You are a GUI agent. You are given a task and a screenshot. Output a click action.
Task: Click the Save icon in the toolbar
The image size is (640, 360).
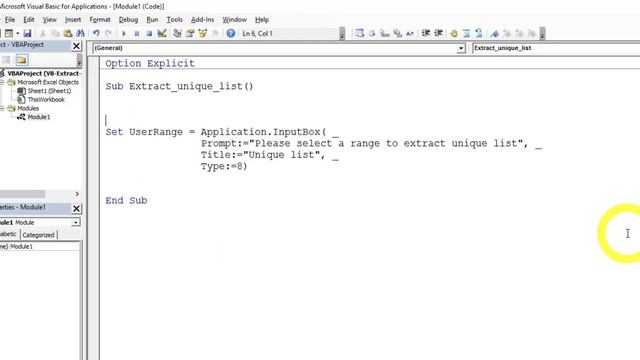27,33
